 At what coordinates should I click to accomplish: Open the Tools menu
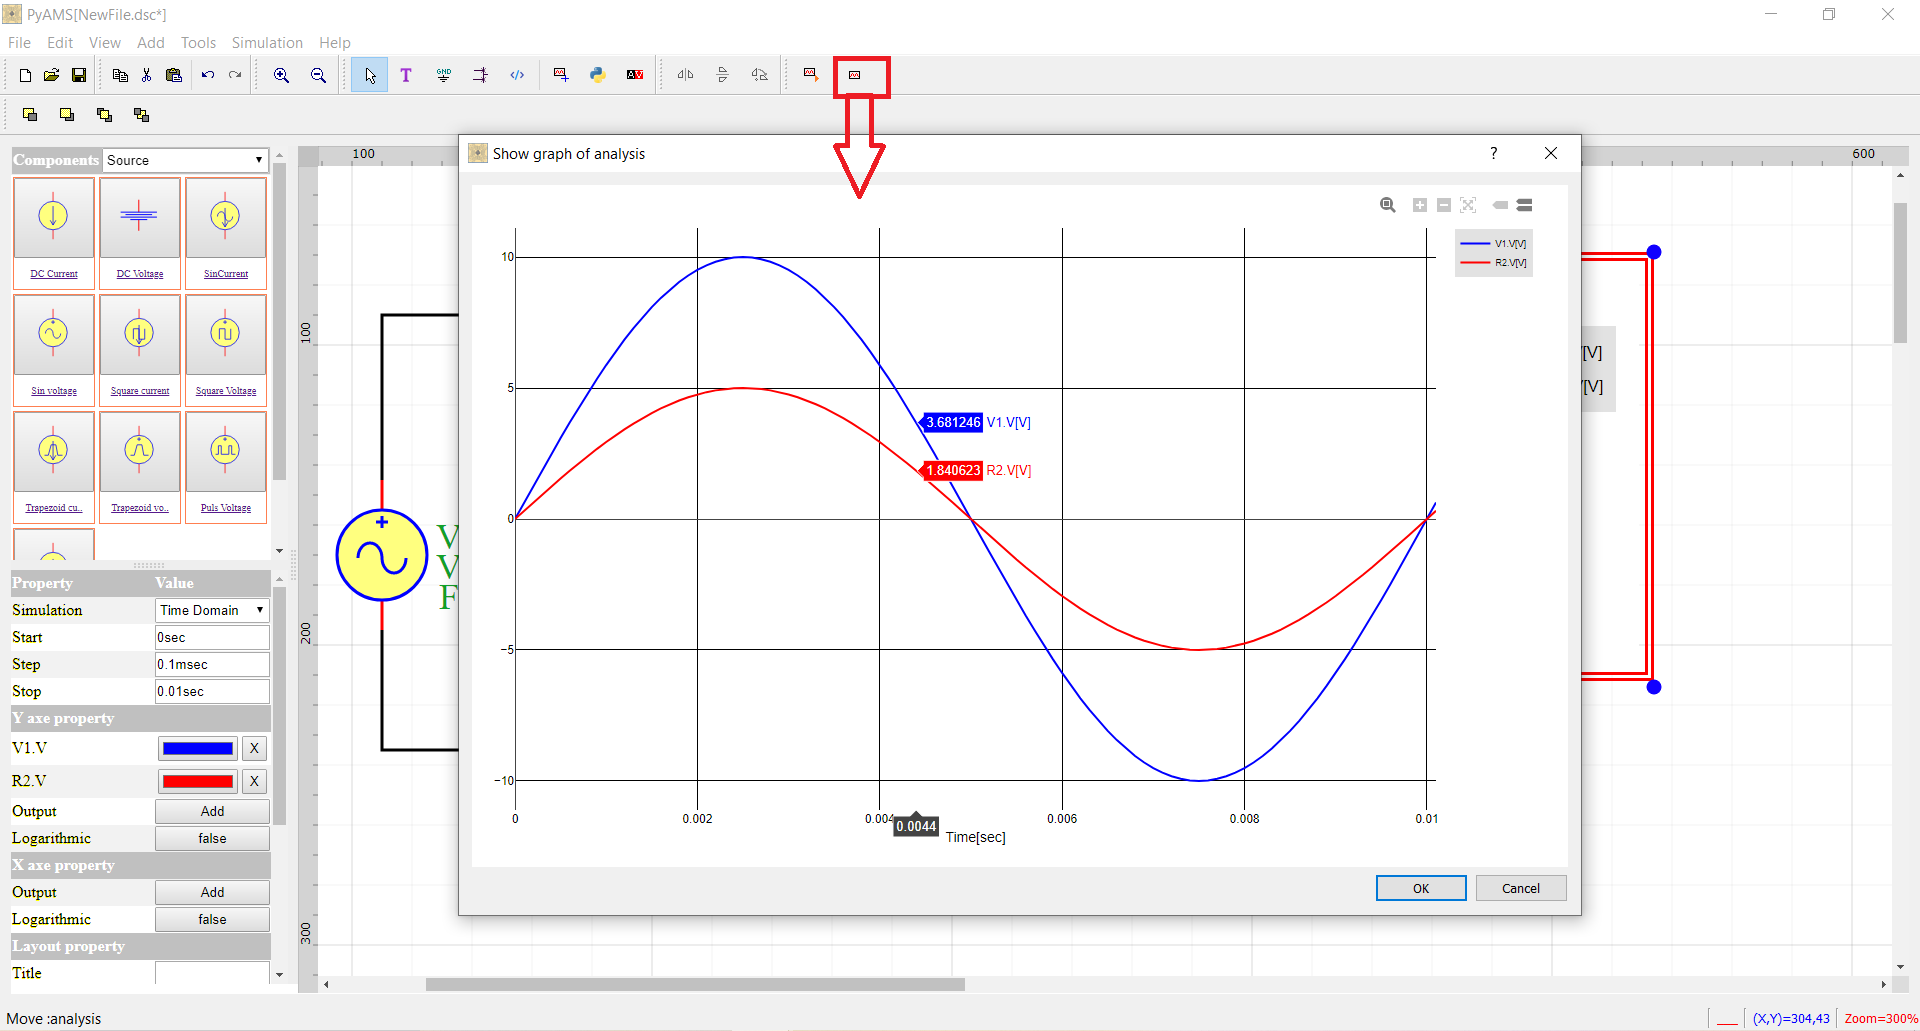[198, 43]
